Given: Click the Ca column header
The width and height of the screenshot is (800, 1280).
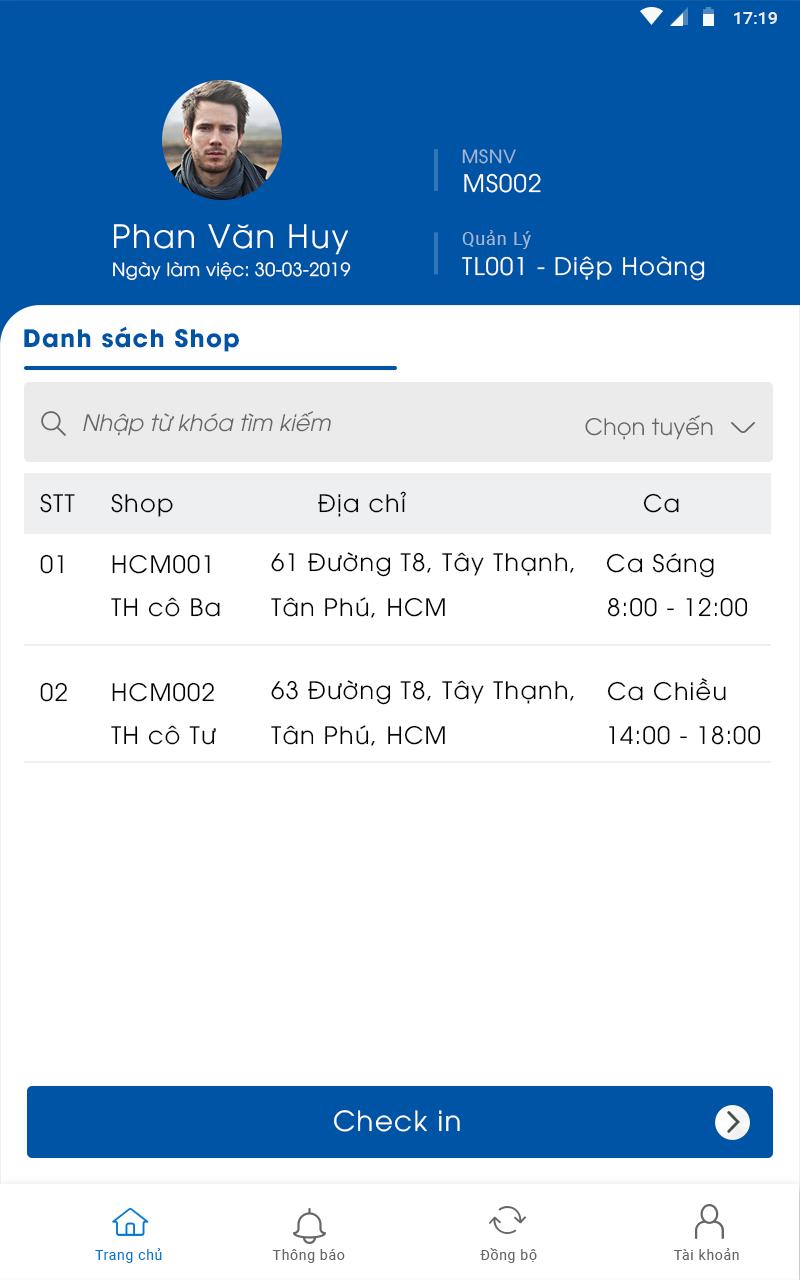Looking at the screenshot, I should click(x=661, y=504).
